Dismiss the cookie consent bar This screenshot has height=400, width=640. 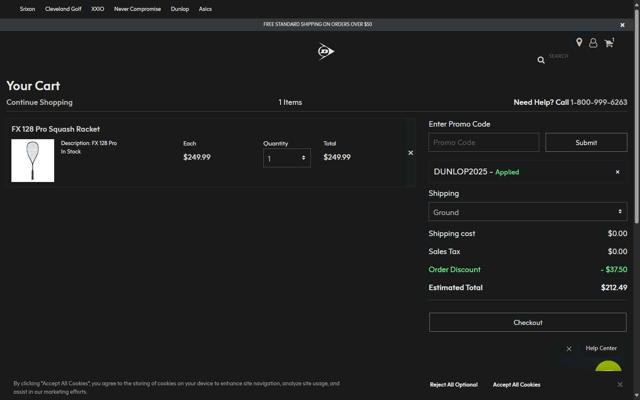pyautogui.click(x=620, y=384)
